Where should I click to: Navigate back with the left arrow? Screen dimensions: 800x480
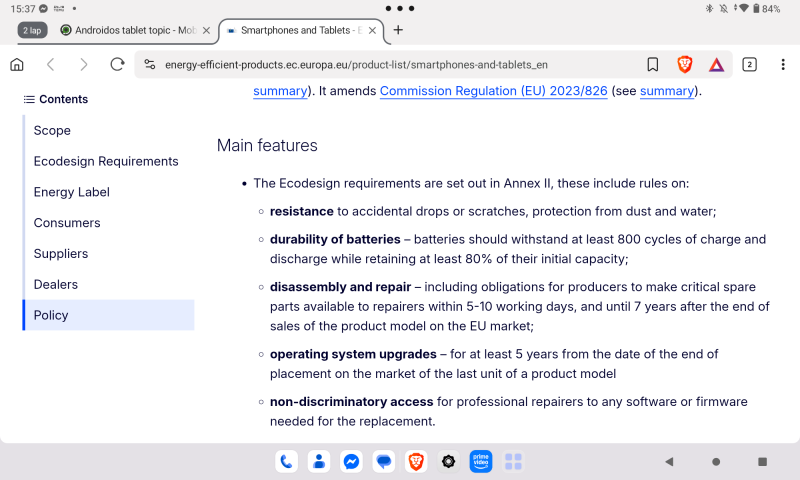51,65
